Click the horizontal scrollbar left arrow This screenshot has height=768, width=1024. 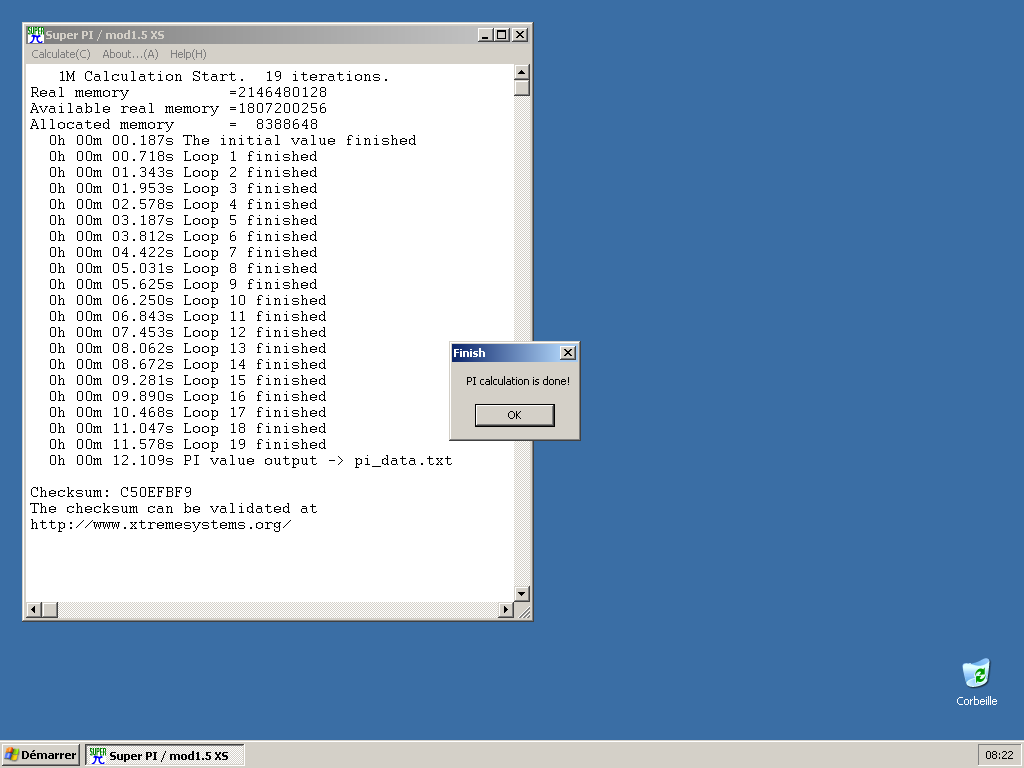[34, 609]
